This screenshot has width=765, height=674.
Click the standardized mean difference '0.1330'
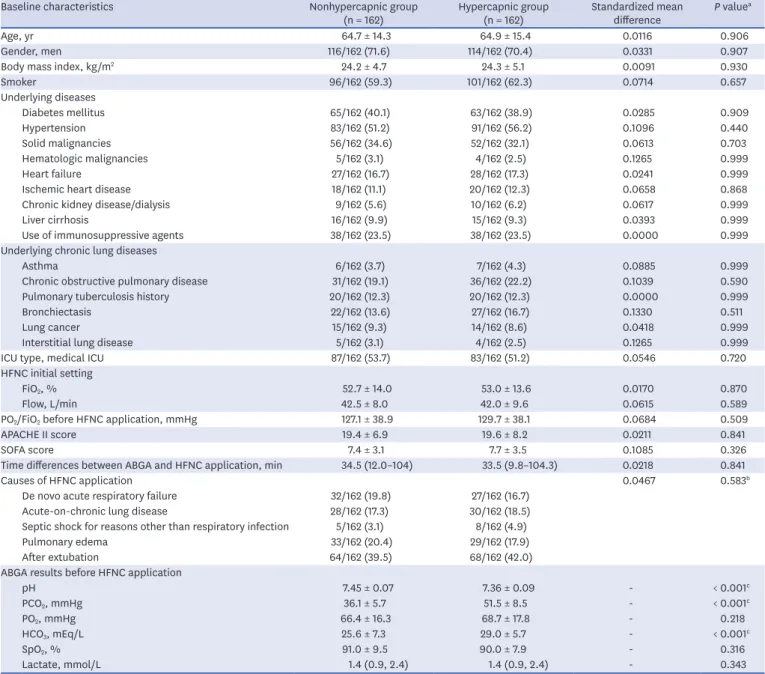point(637,312)
